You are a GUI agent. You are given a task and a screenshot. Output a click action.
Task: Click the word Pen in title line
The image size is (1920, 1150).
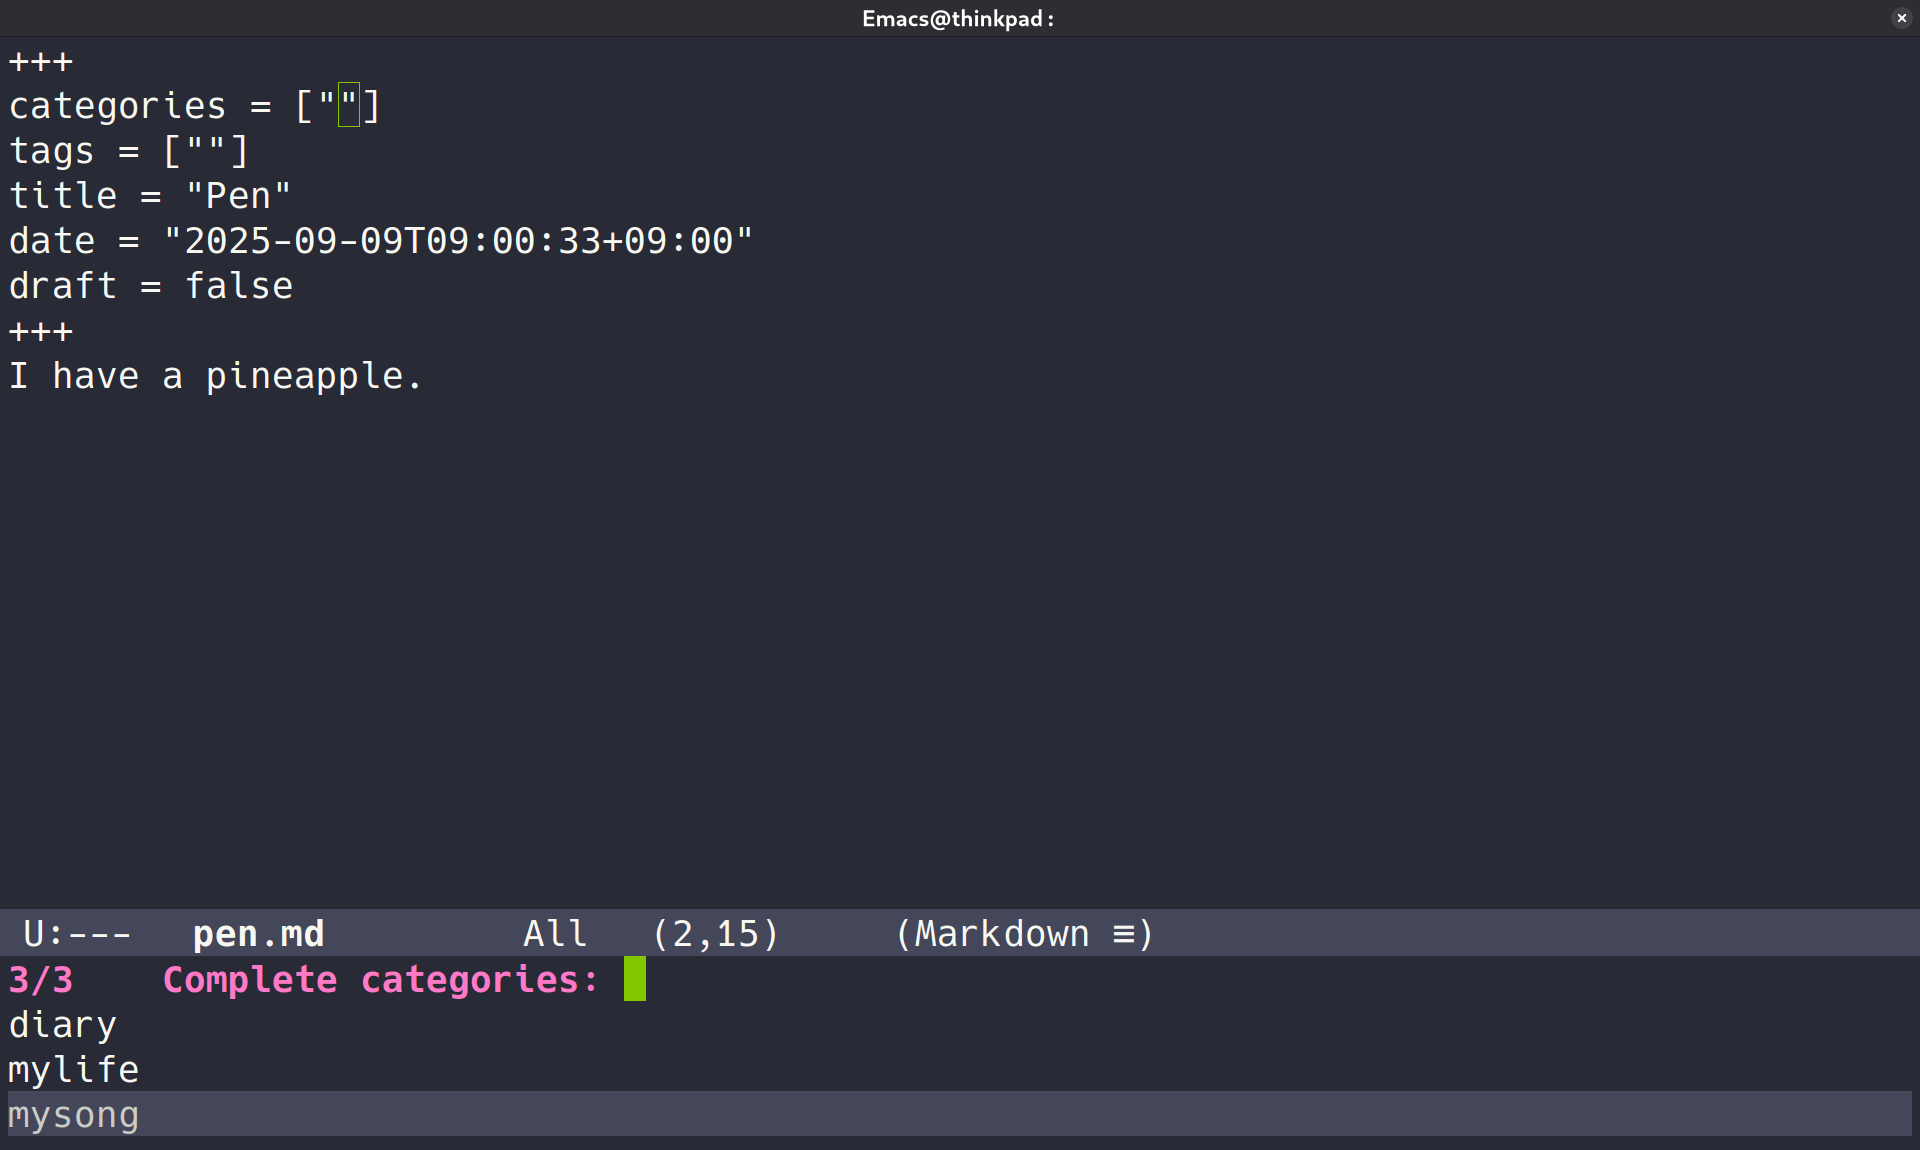pyautogui.click(x=238, y=196)
